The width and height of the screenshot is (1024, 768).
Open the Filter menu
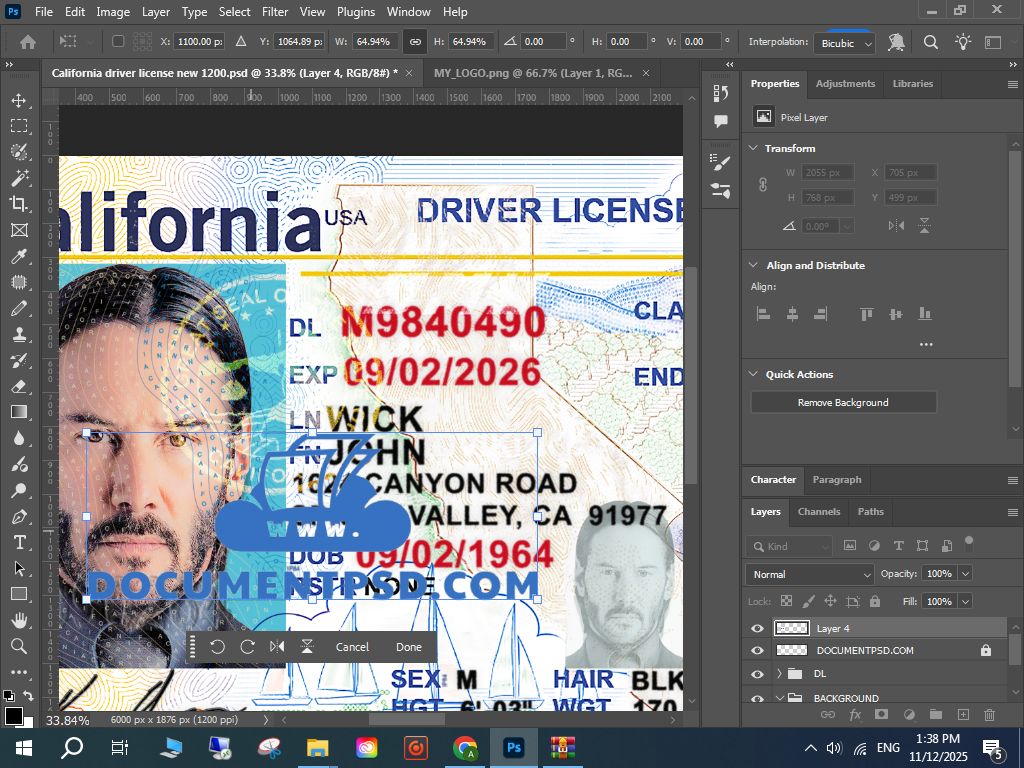coord(276,12)
